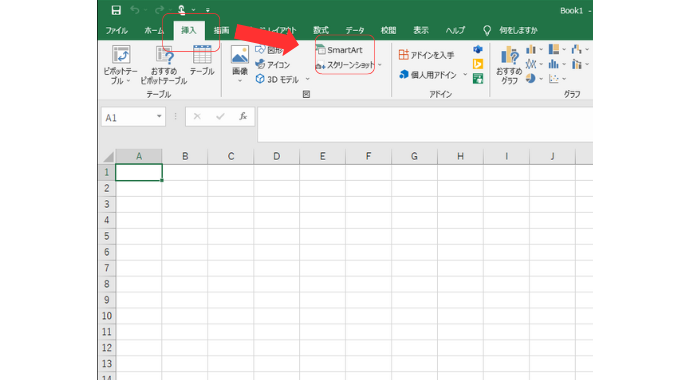Select column header B
This screenshot has height=380, width=690.
click(x=185, y=156)
